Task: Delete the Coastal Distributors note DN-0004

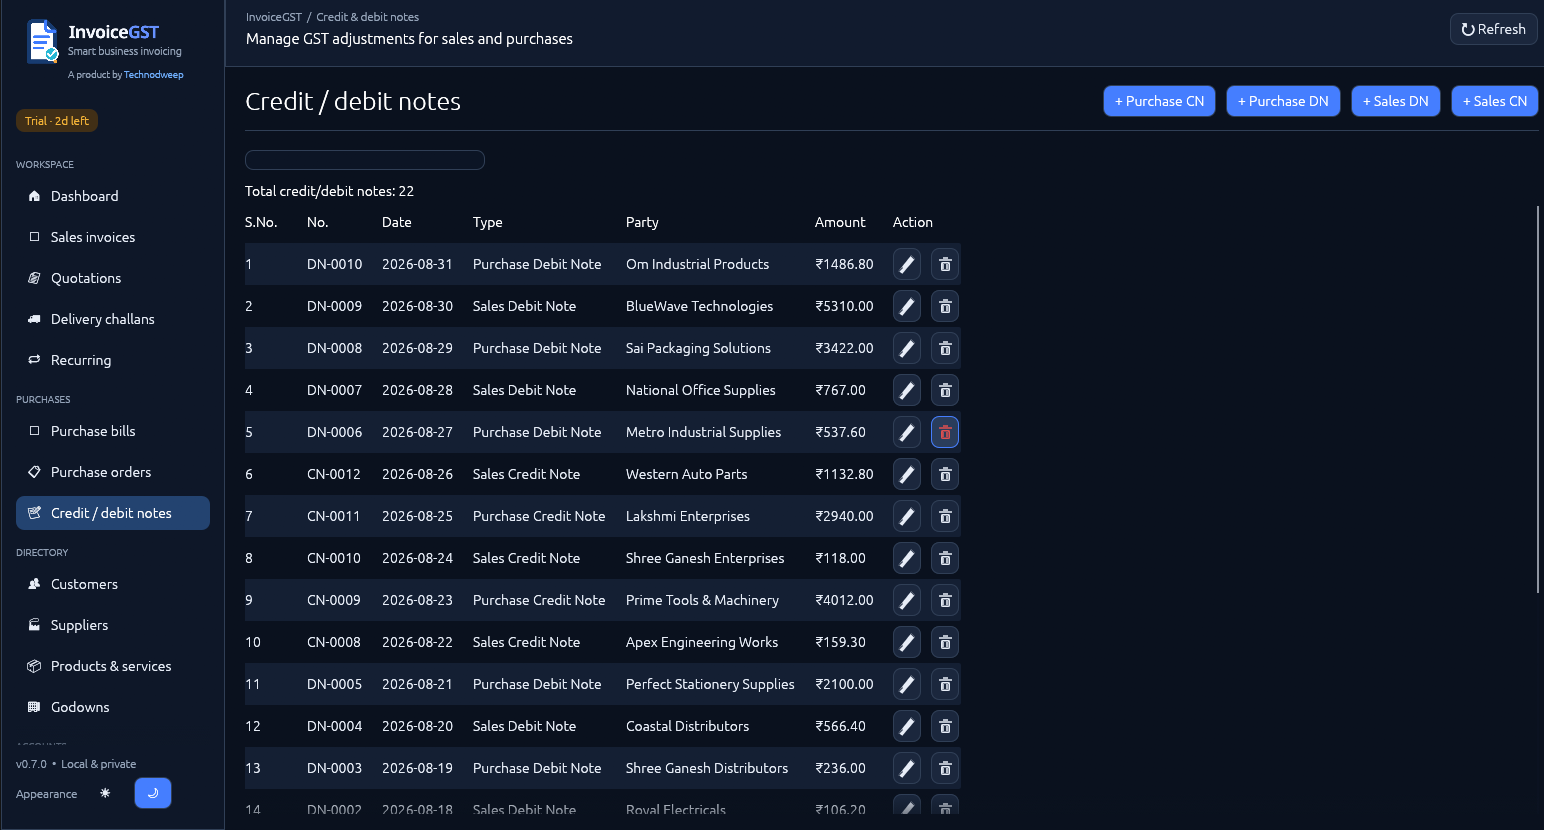Action: point(945,726)
